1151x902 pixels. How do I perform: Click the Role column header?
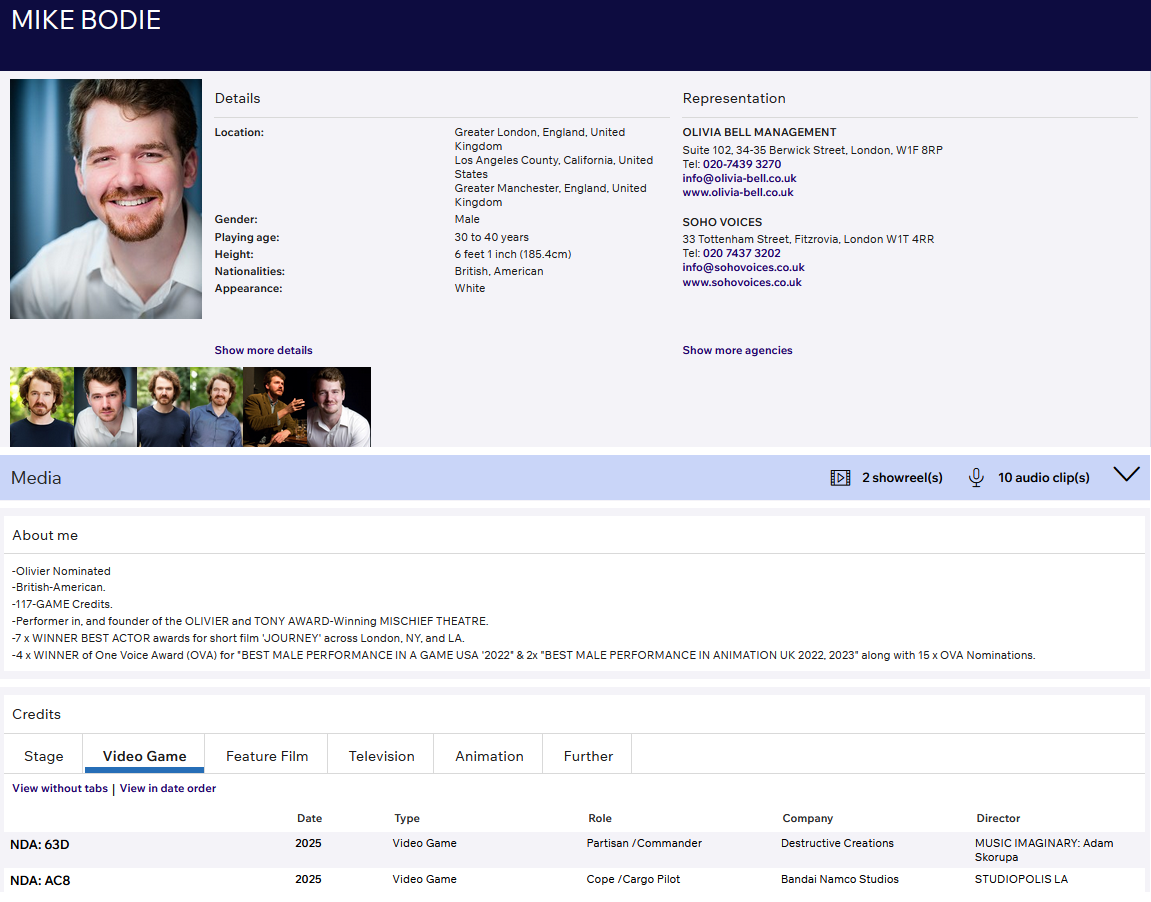pyautogui.click(x=600, y=818)
